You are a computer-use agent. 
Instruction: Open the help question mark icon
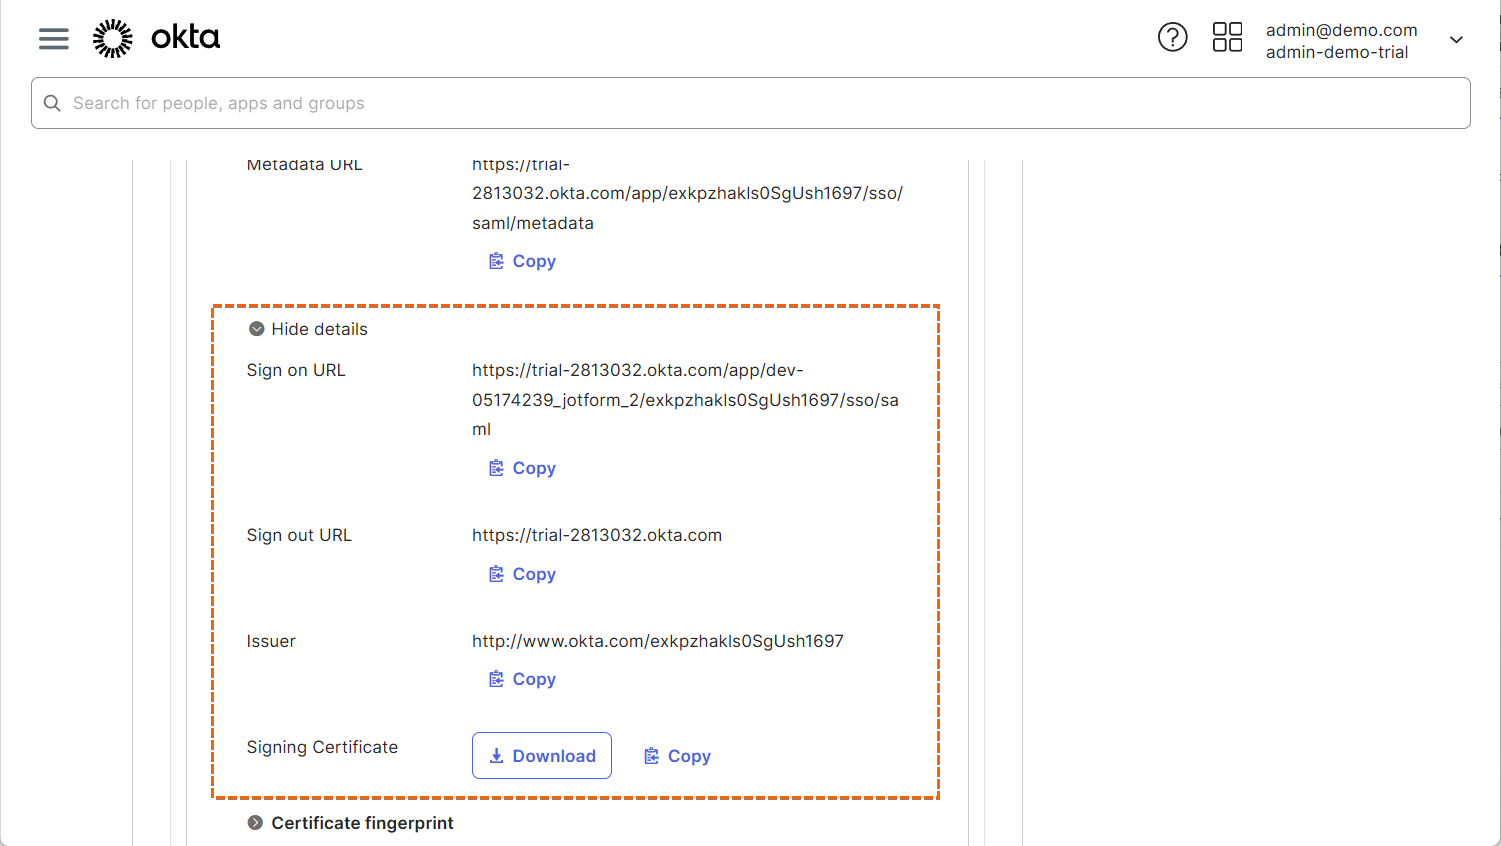[x=1172, y=38]
